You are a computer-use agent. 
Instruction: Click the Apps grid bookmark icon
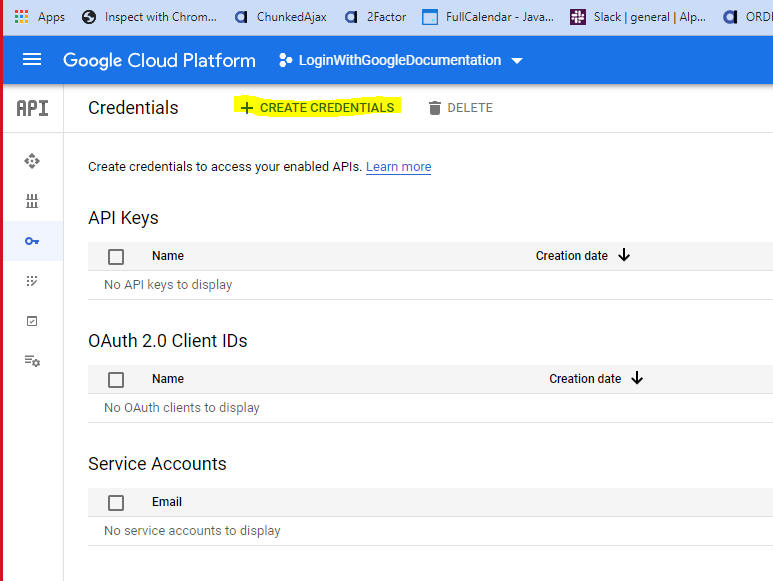[21, 17]
